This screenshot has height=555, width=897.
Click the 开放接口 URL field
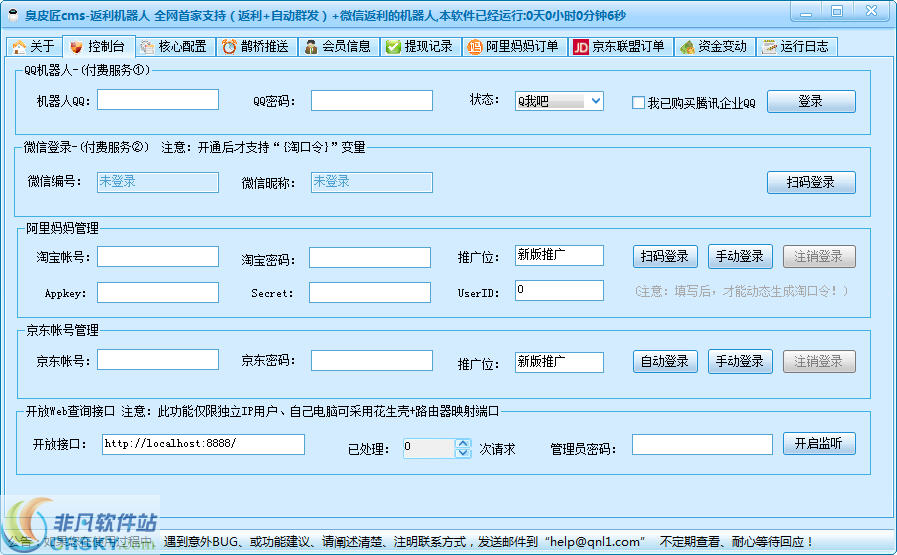(203, 444)
